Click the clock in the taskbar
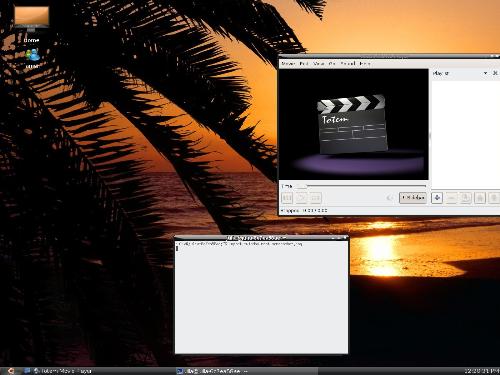 [482, 371]
